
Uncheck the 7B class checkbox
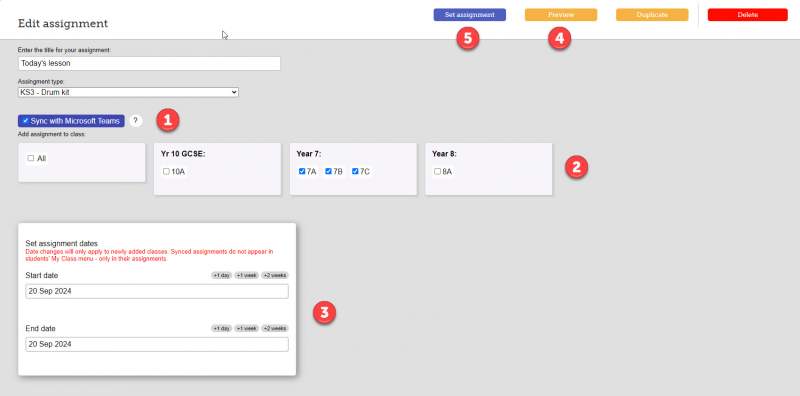click(329, 171)
